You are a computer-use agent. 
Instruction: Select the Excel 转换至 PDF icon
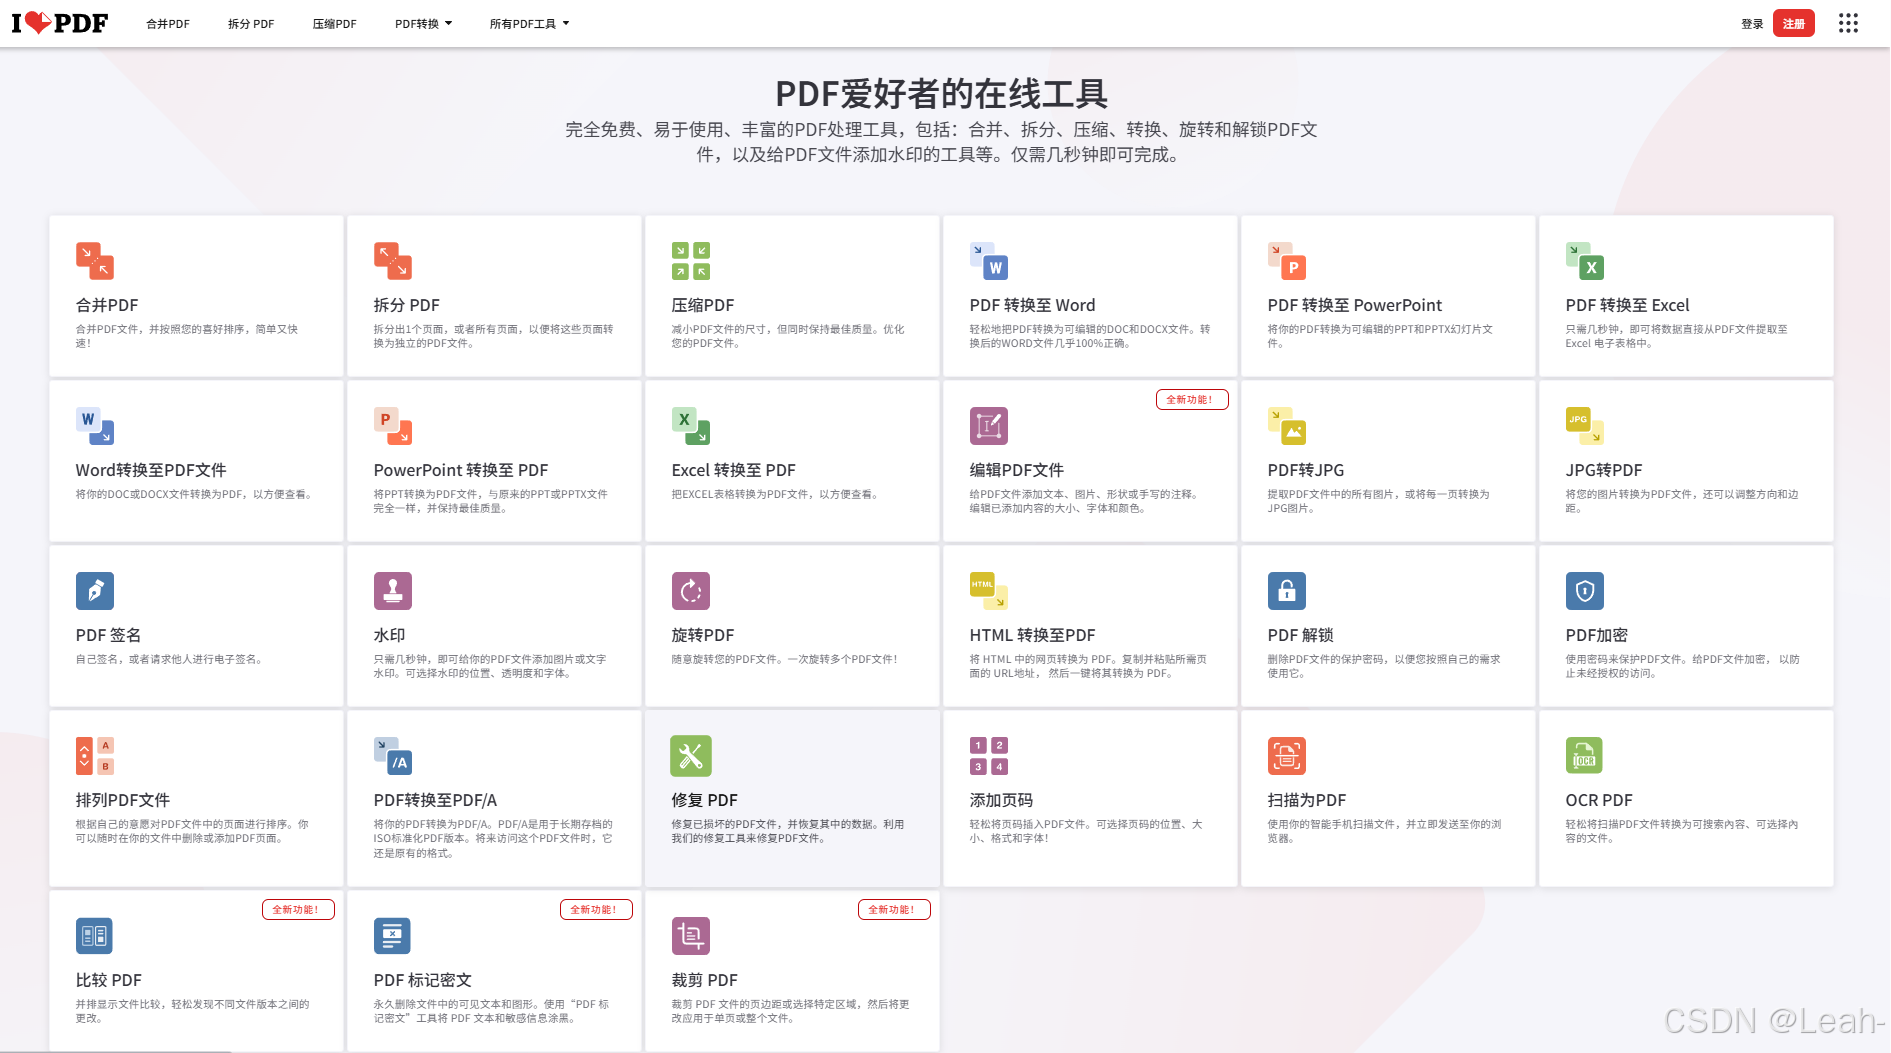point(691,426)
